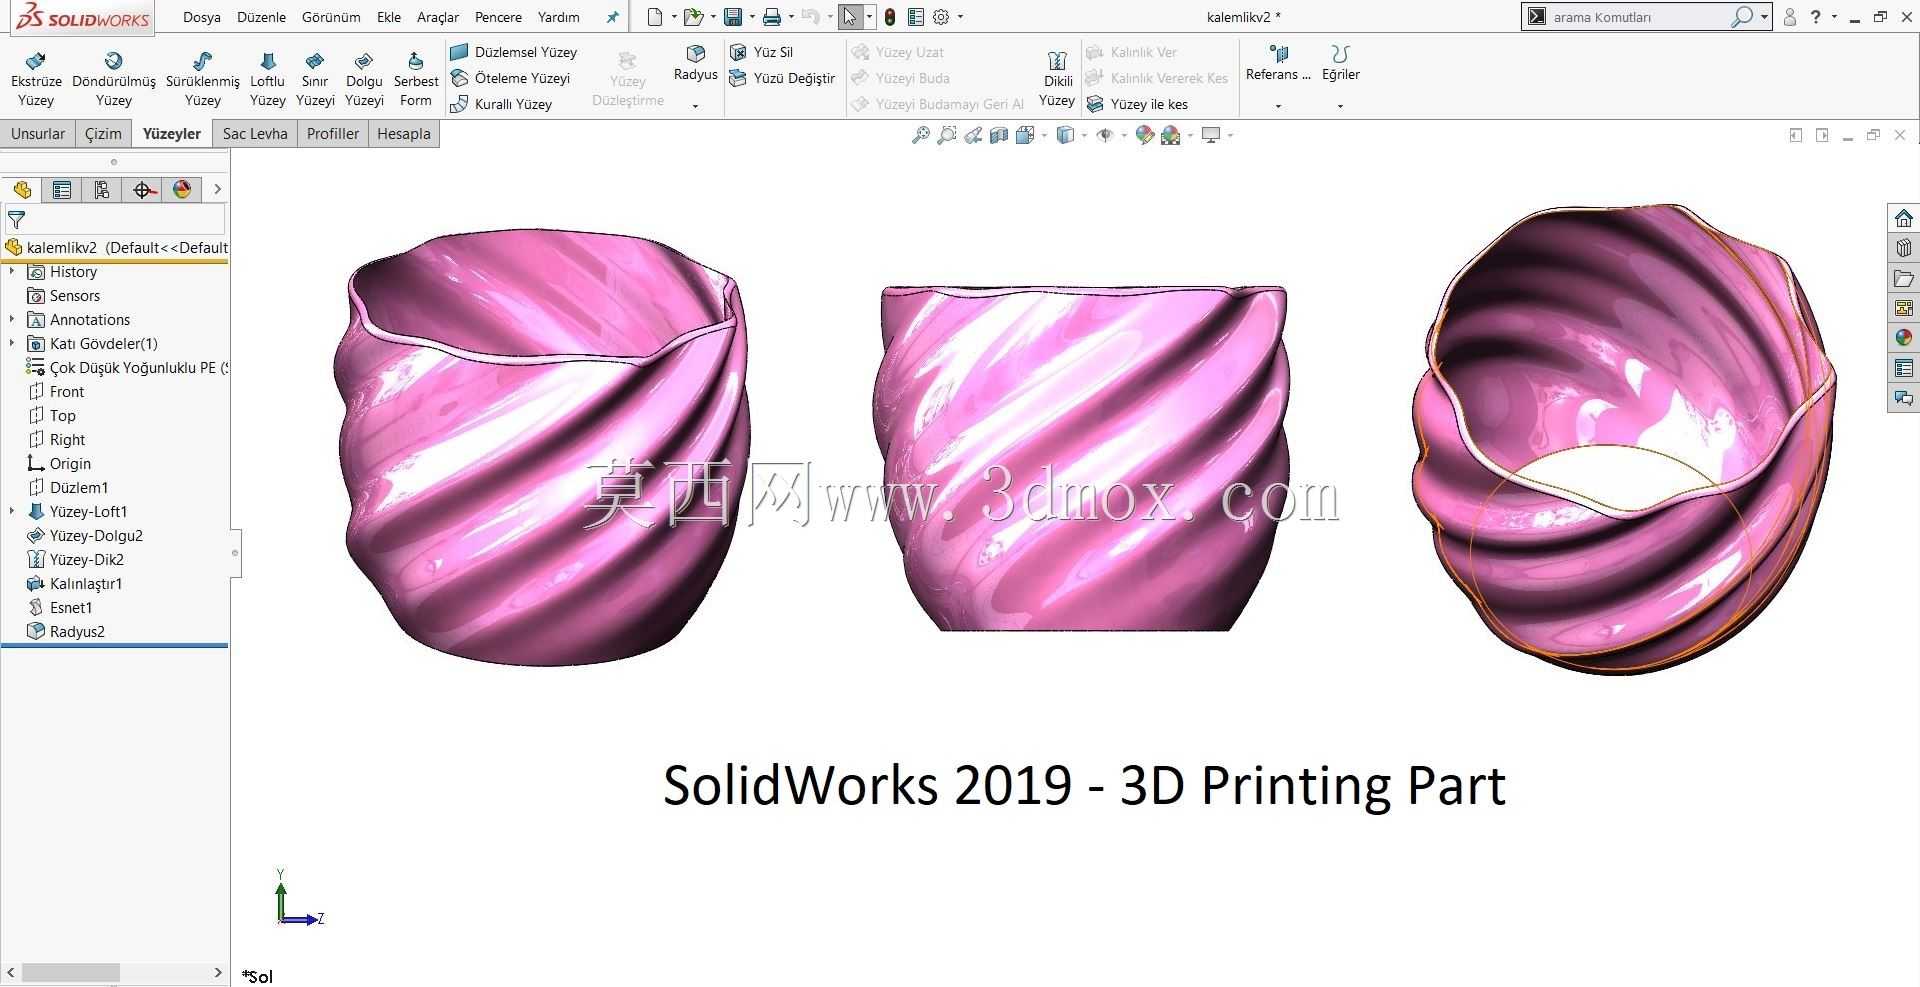This screenshot has height=987, width=1920.
Task: Open the Referans dropdown arrow
Action: pos(1278,106)
